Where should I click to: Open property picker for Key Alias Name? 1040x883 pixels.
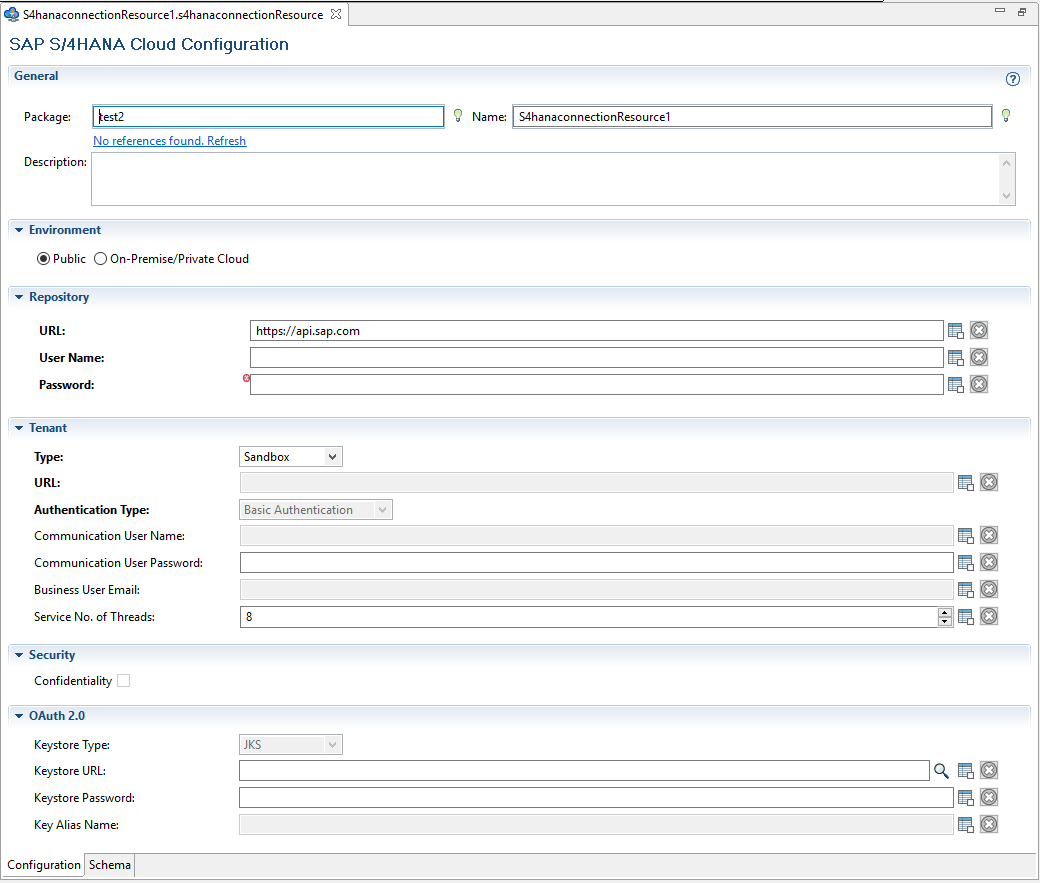point(966,825)
